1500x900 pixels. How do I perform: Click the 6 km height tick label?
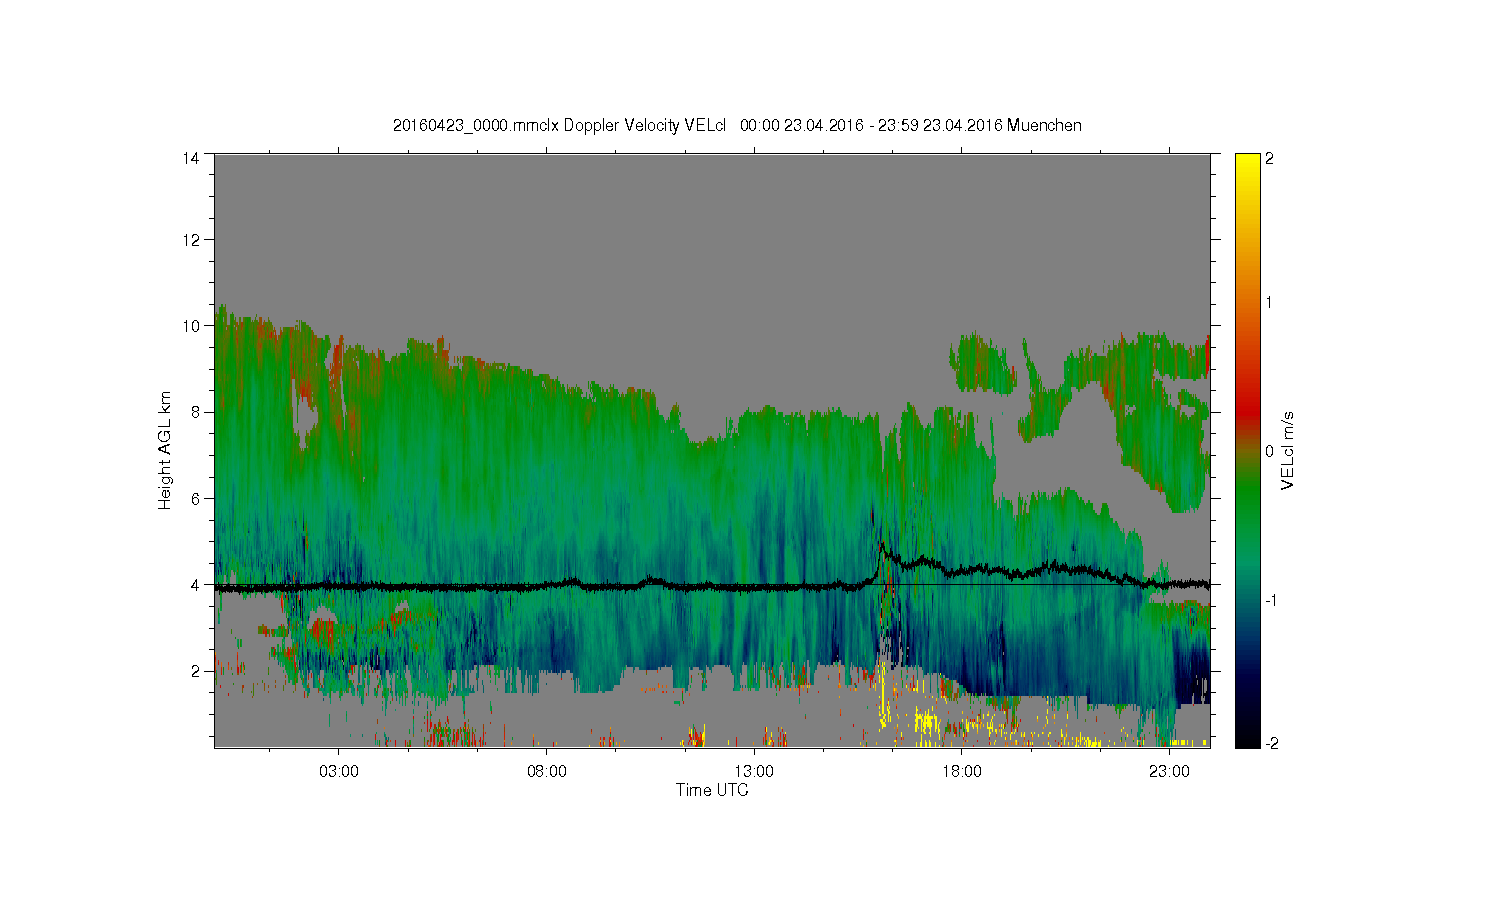click(196, 498)
